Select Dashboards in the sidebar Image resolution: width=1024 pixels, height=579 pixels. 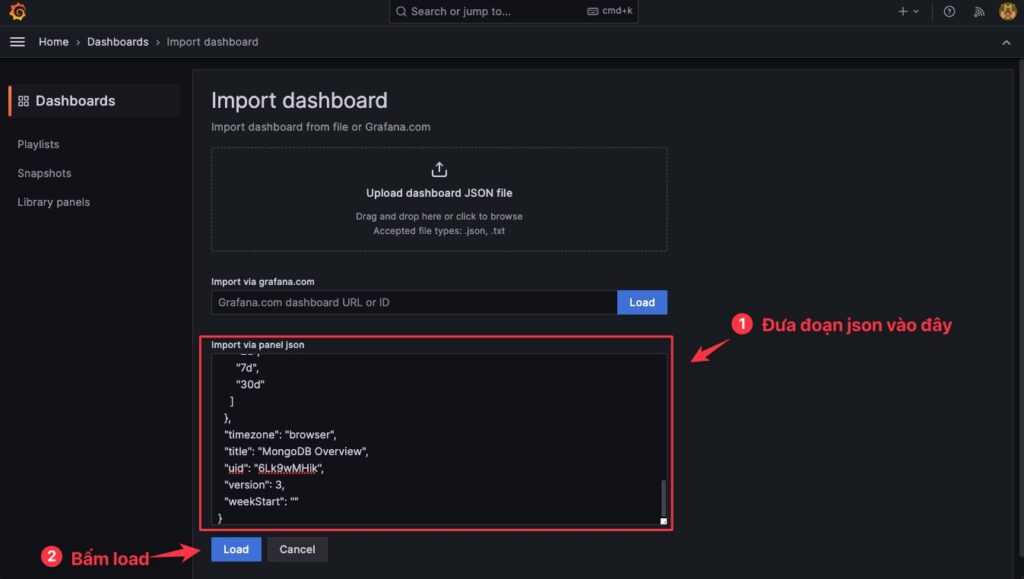tap(95, 101)
